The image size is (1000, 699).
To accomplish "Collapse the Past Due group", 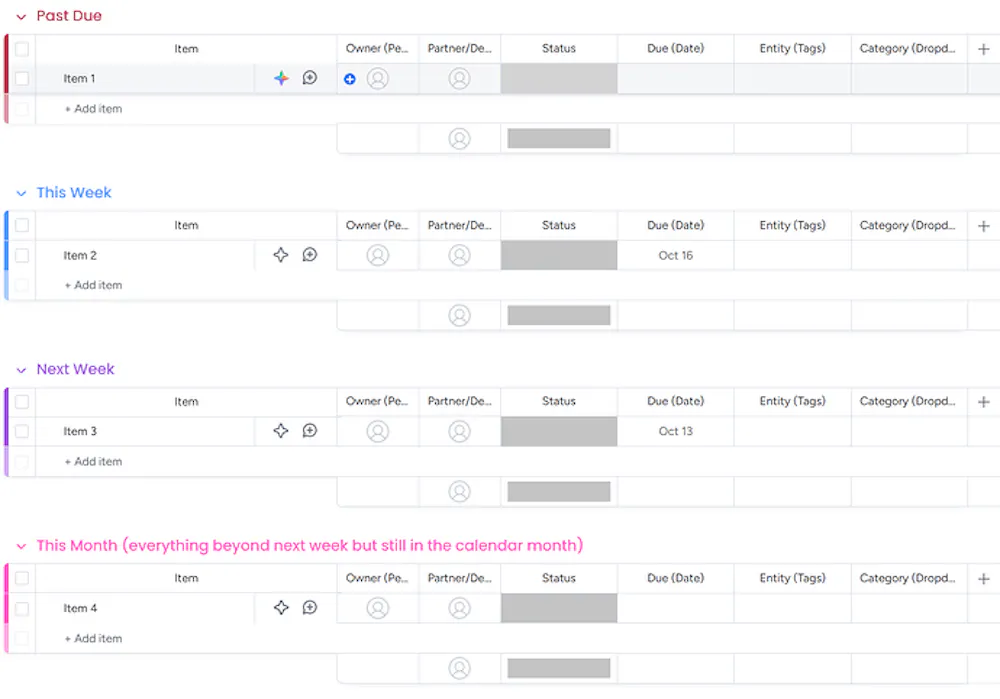I will point(21,17).
